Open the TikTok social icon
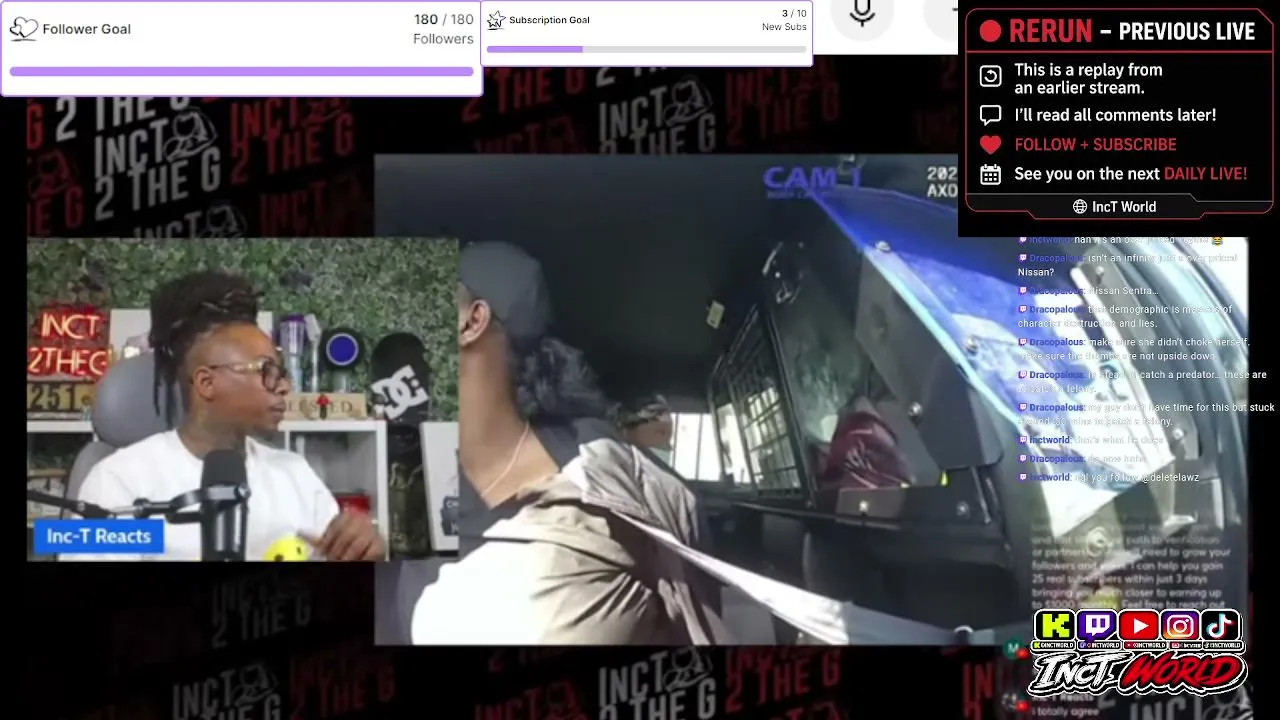Viewport: 1280px width, 720px height. [1221, 626]
